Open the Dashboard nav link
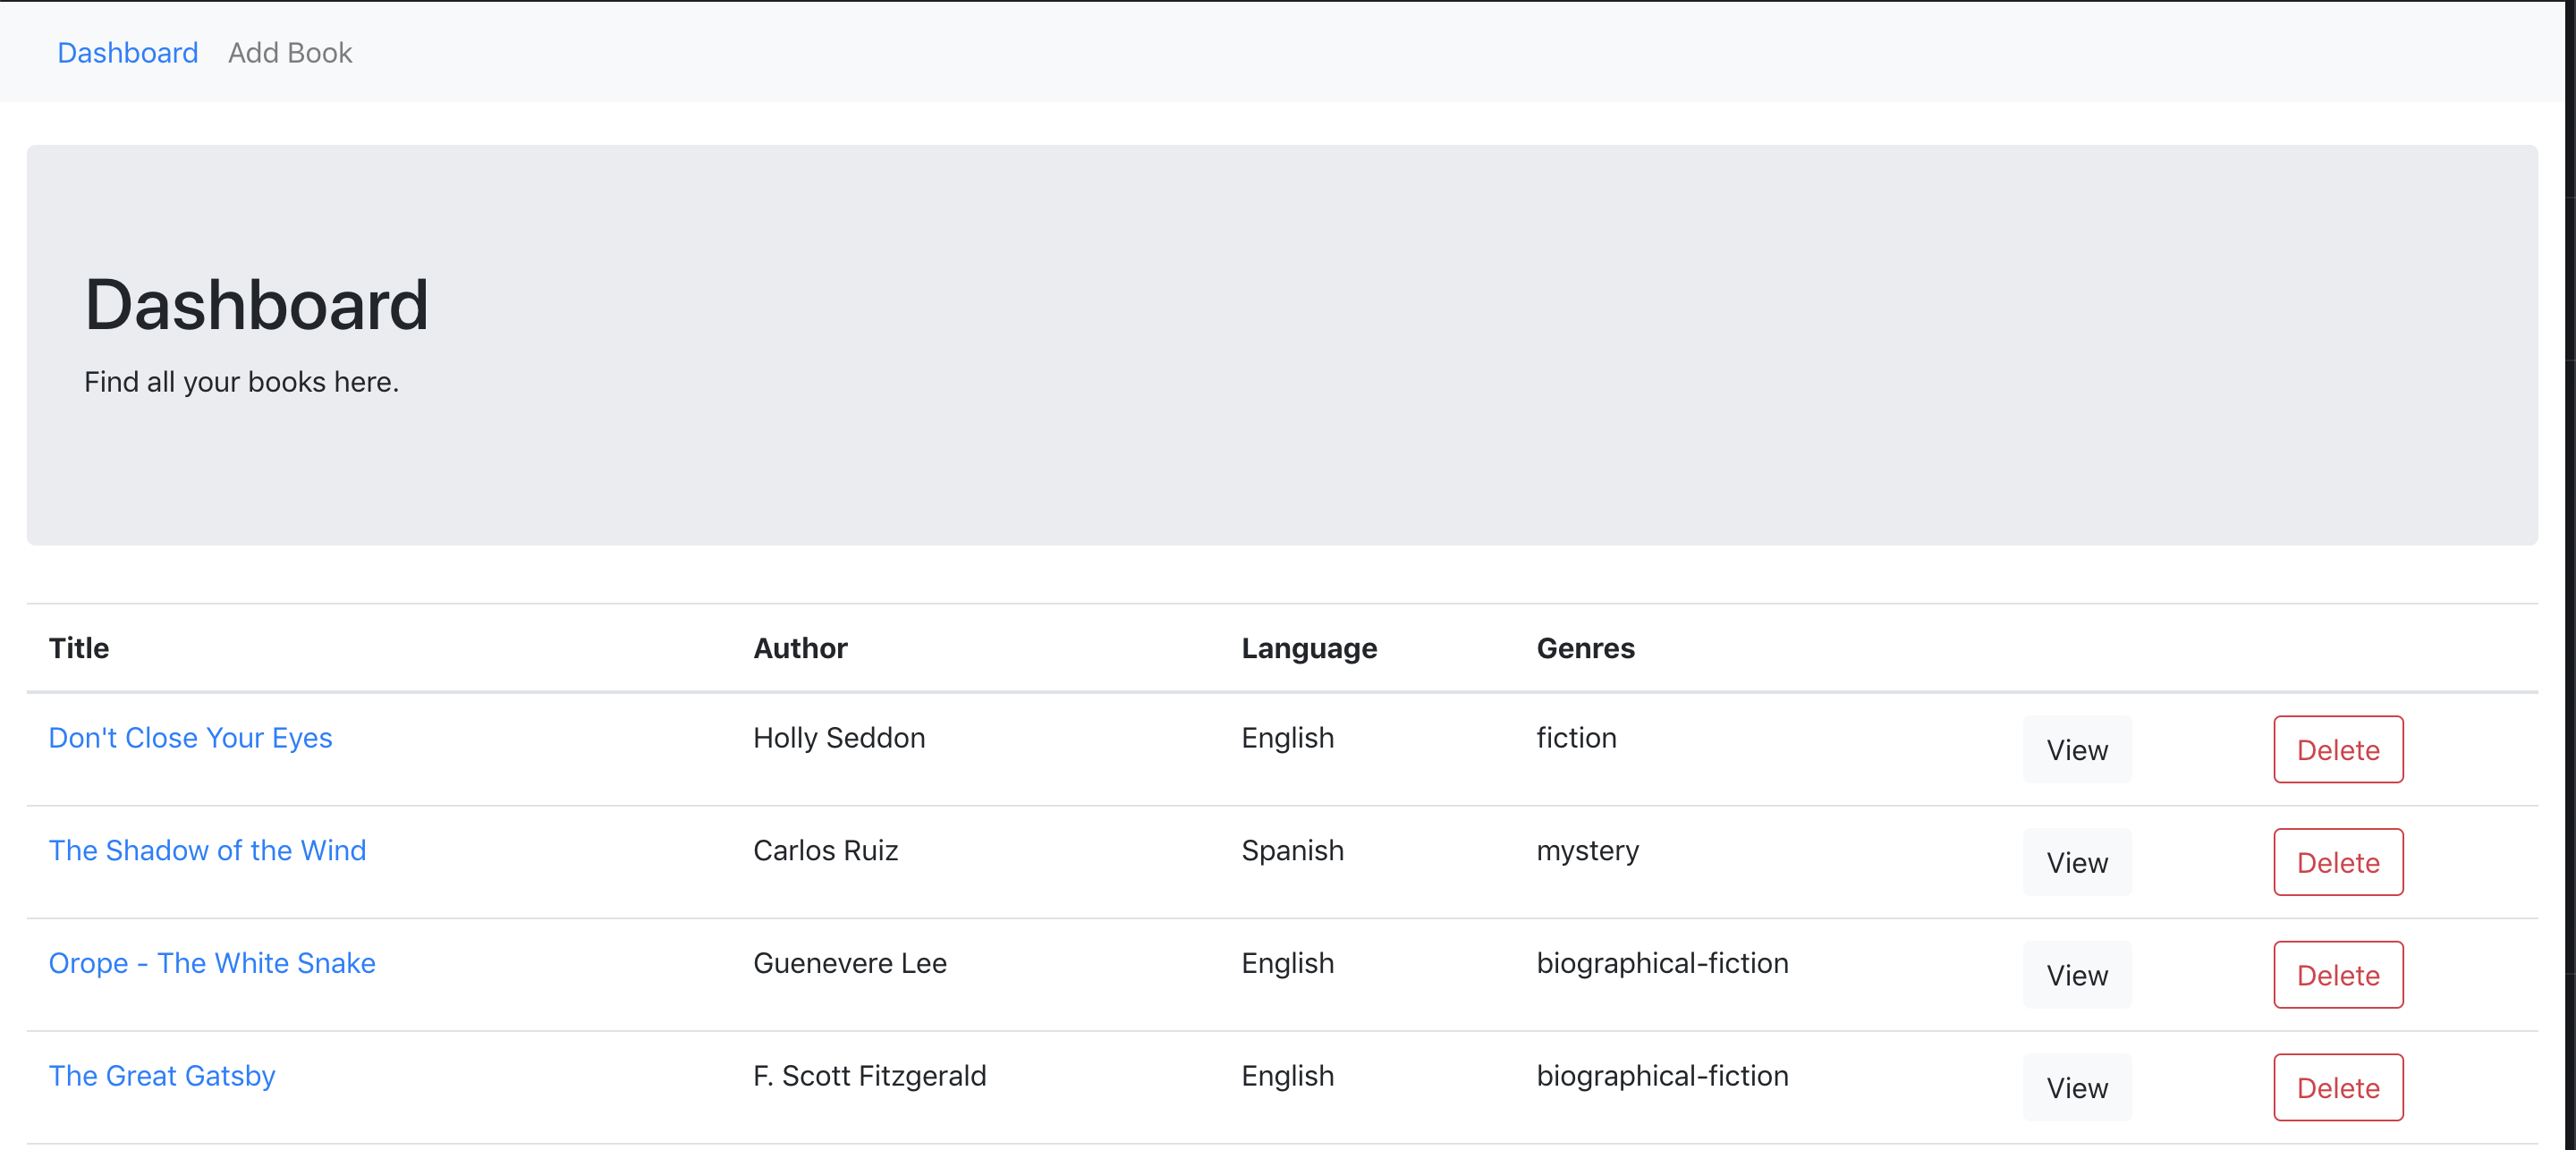Image resolution: width=2576 pixels, height=1150 pixels. [127, 52]
